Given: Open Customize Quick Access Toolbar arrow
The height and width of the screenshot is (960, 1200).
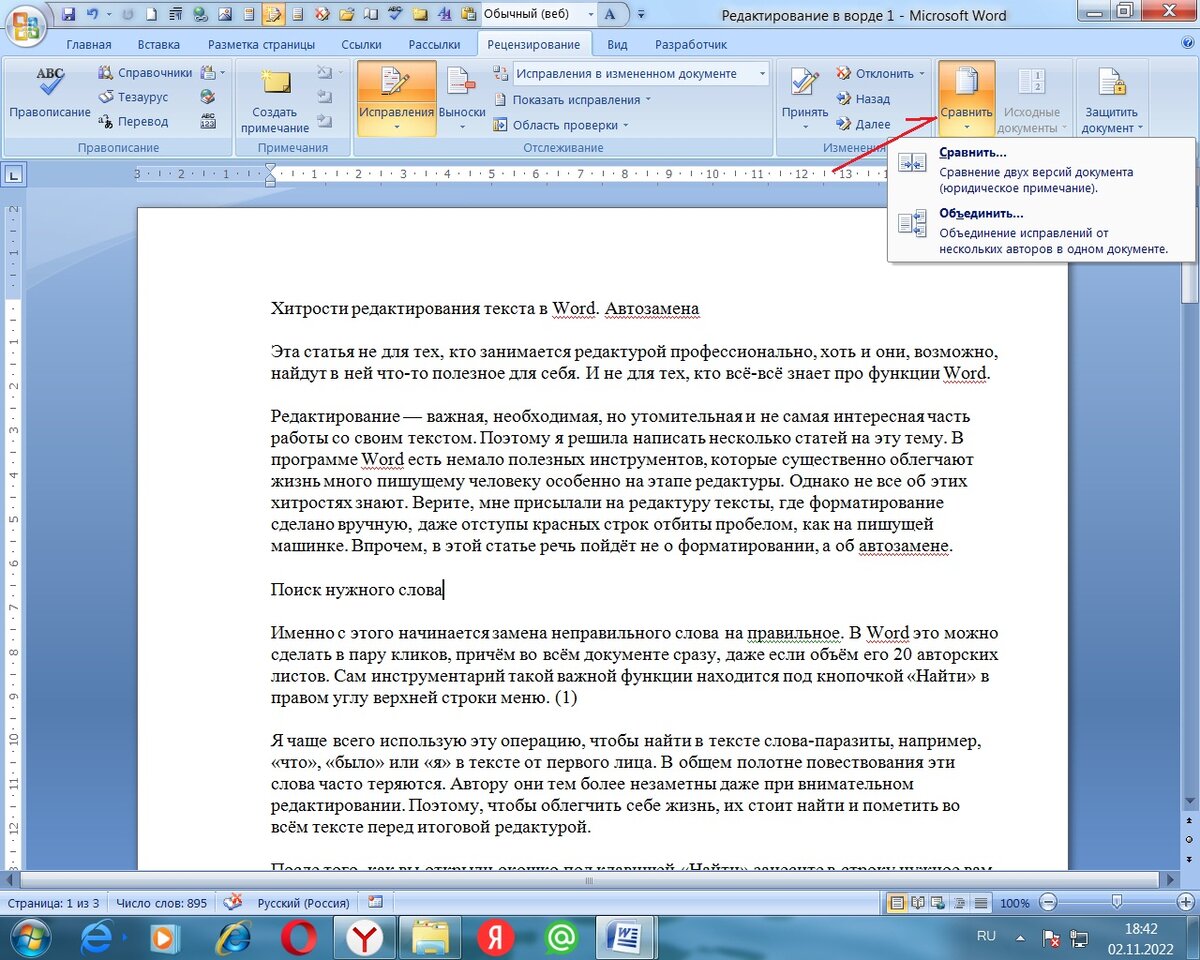Looking at the screenshot, I should [641, 15].
